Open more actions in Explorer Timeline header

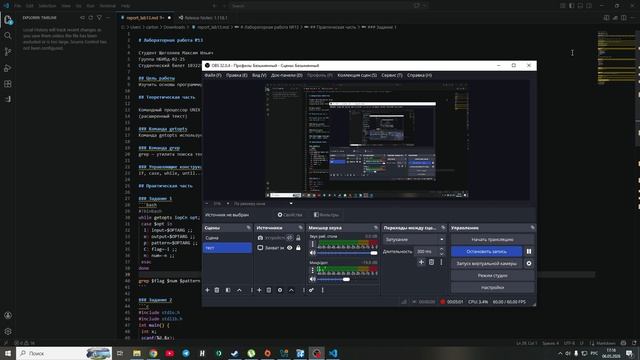pyautogui.click(x=108, y=18)
